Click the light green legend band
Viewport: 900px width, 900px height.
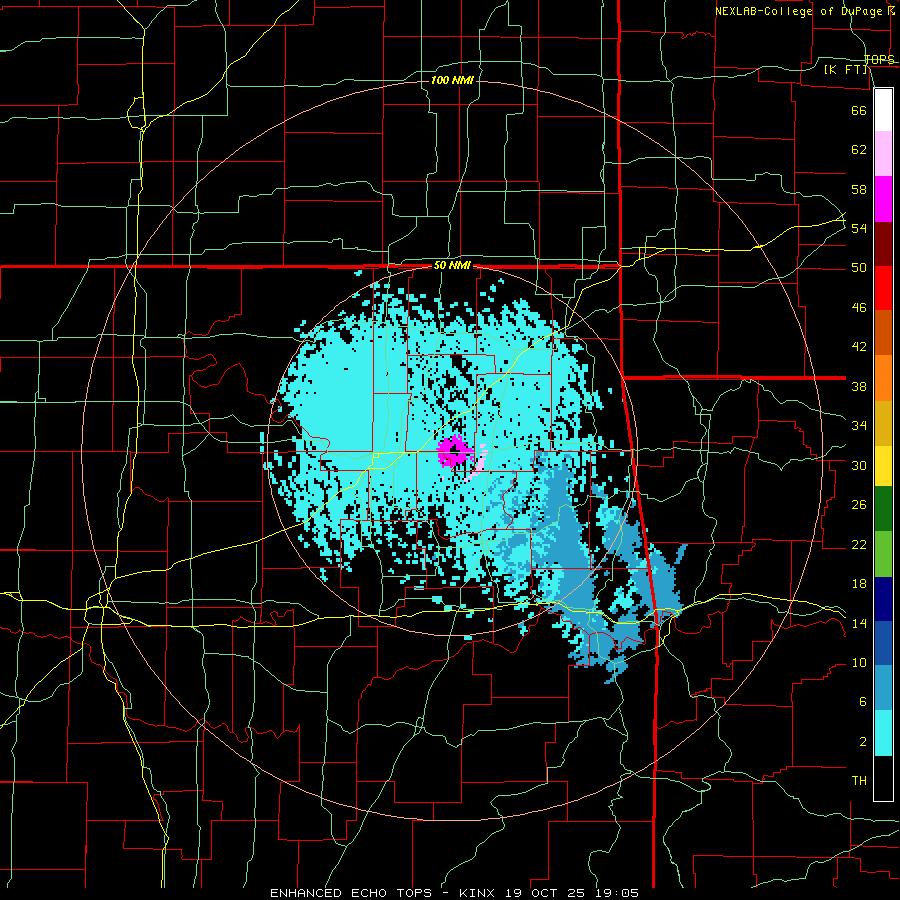pyautogui.click(x=883, y=554)
